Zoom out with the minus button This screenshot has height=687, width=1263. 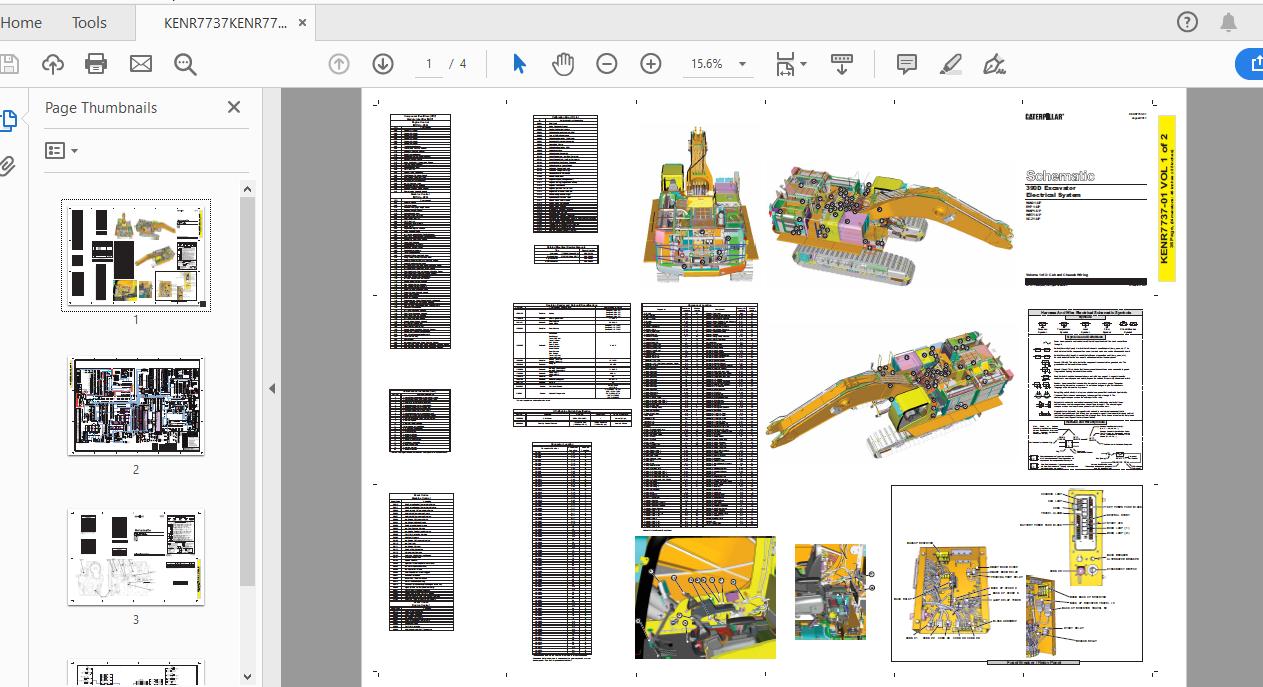pos(607,64)
